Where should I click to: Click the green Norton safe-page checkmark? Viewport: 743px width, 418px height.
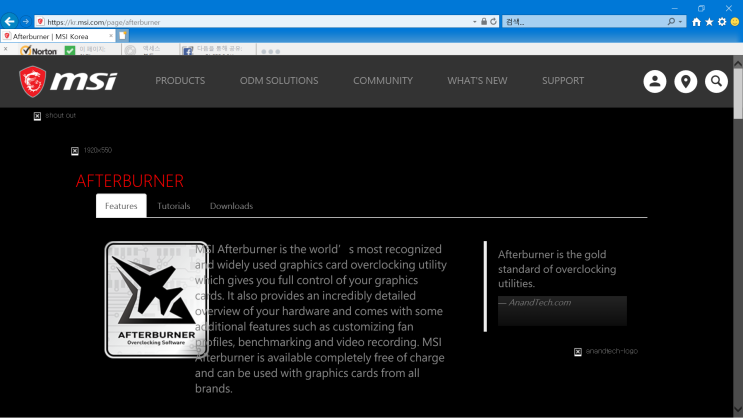point(70,50)
